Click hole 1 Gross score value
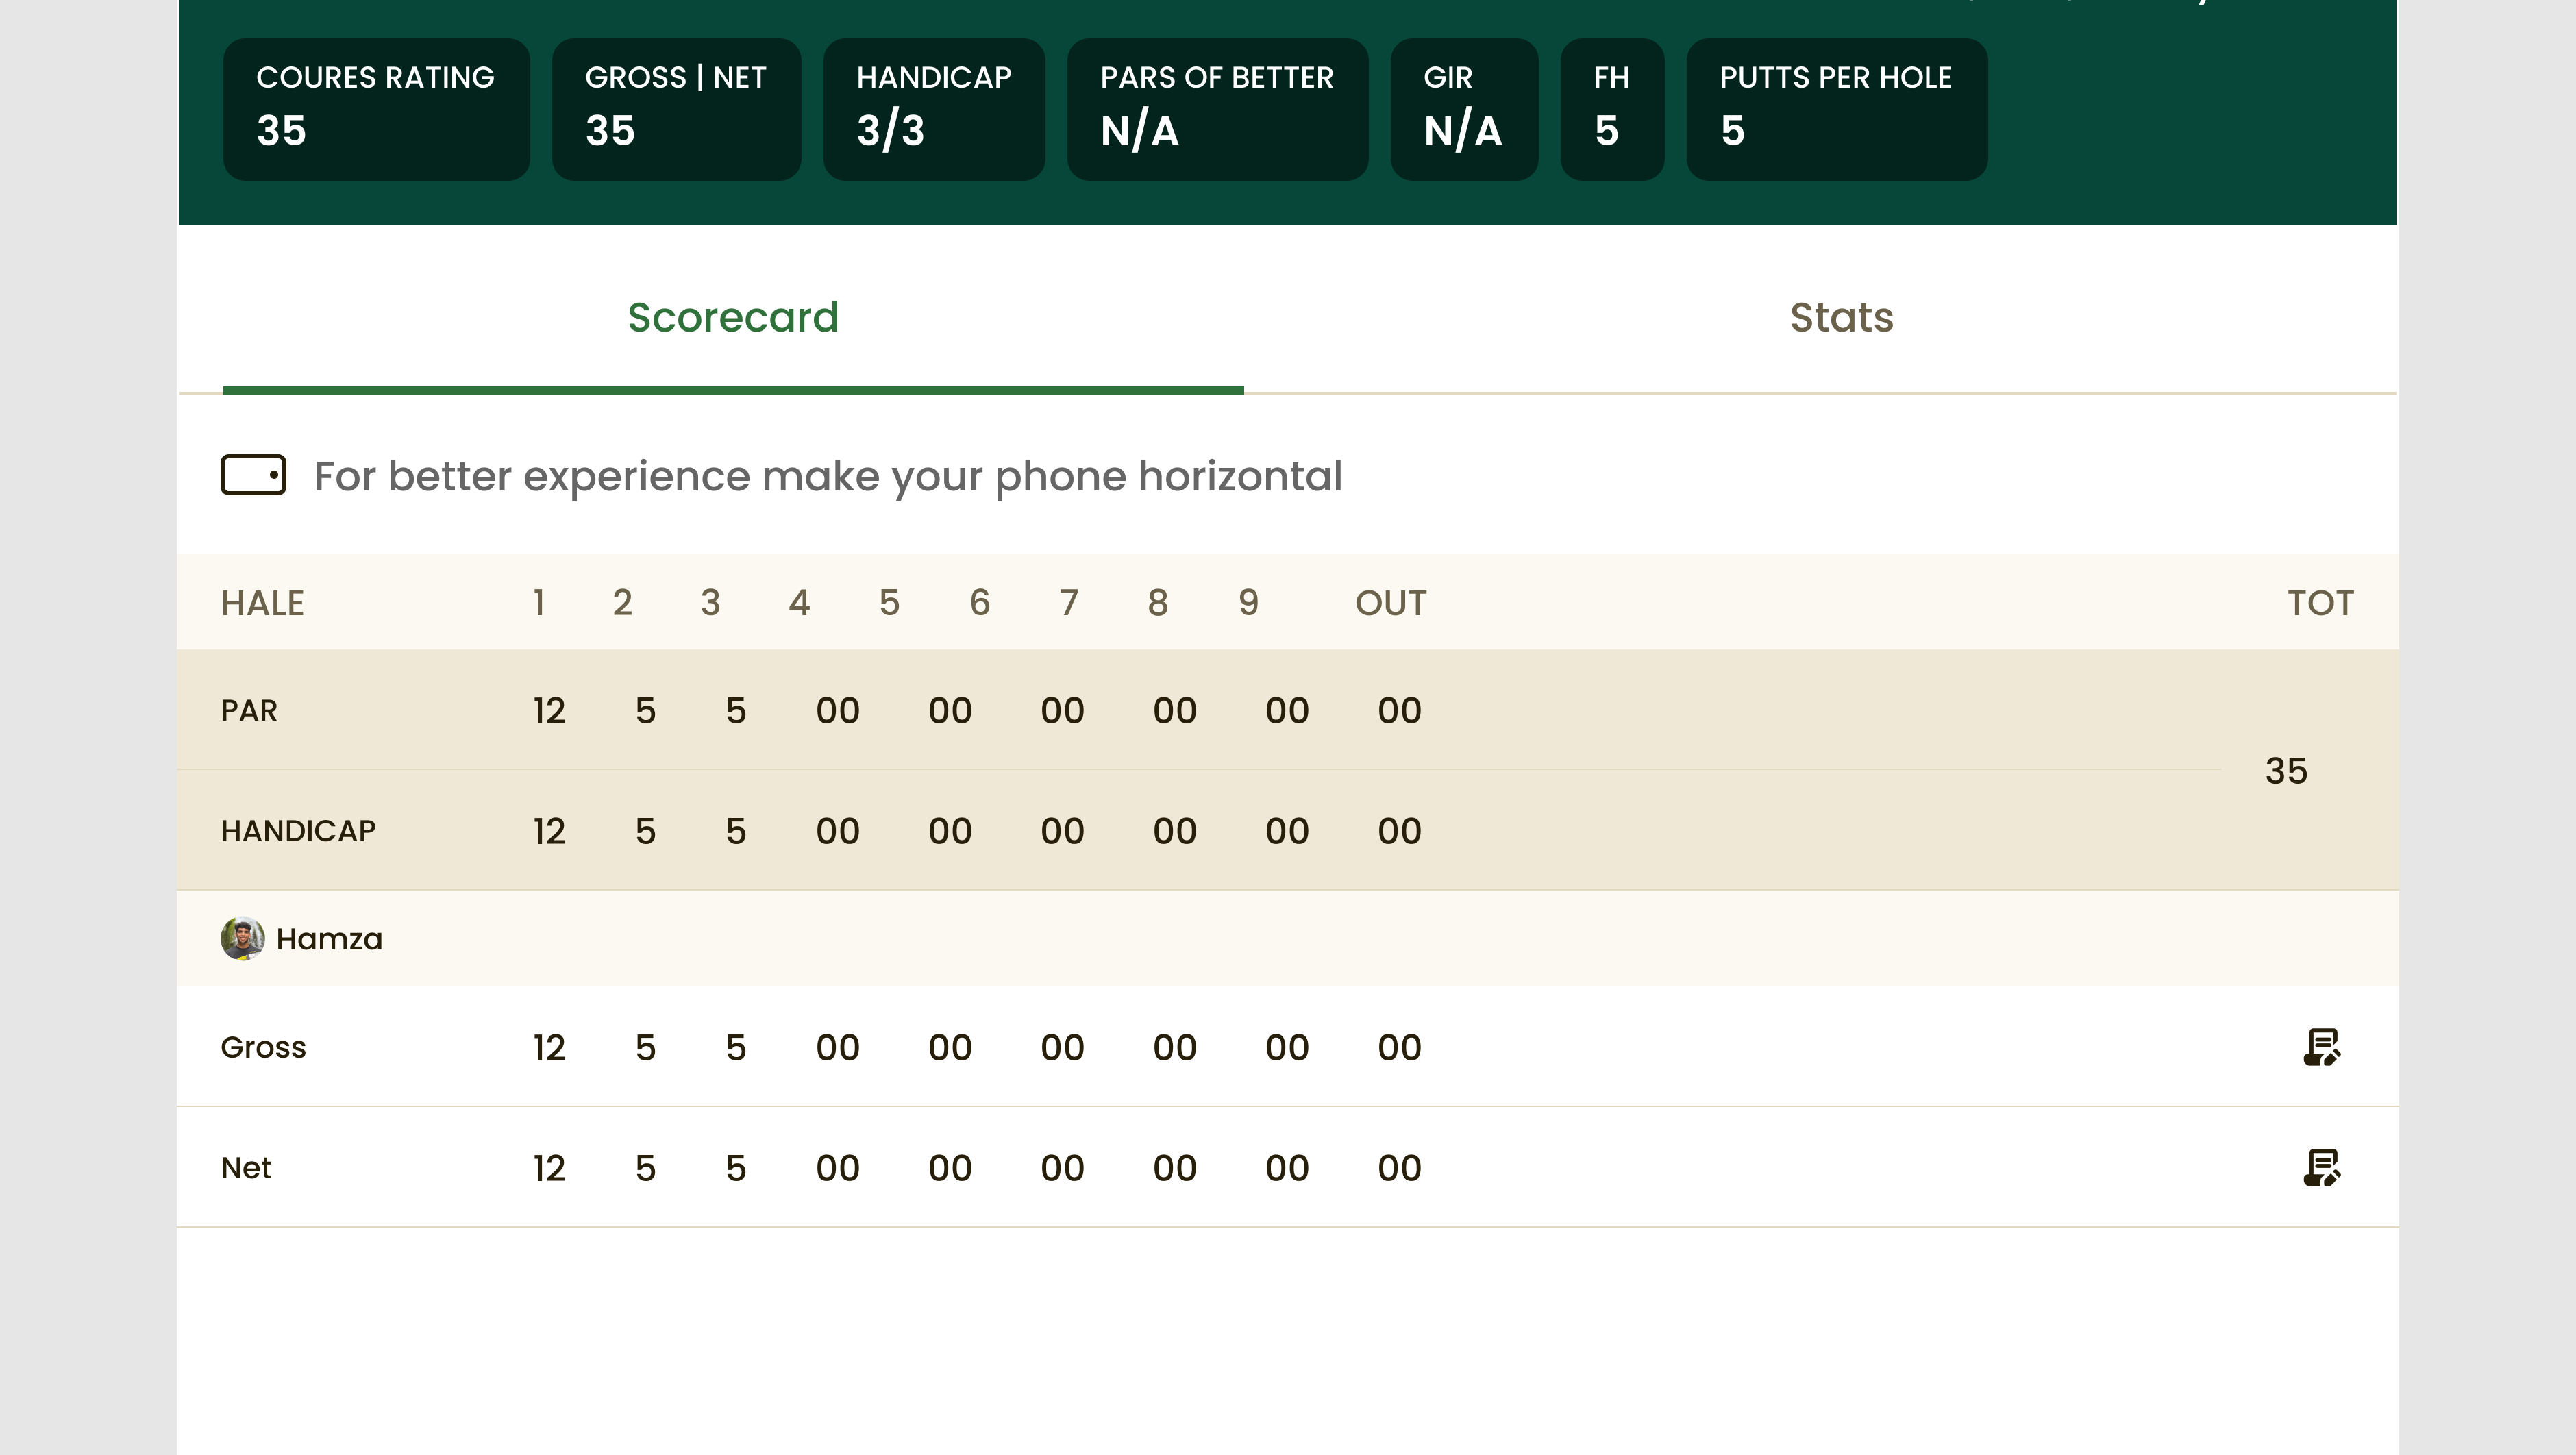This screenshot has height=1455, width=2576. (x=549, y=1047)
